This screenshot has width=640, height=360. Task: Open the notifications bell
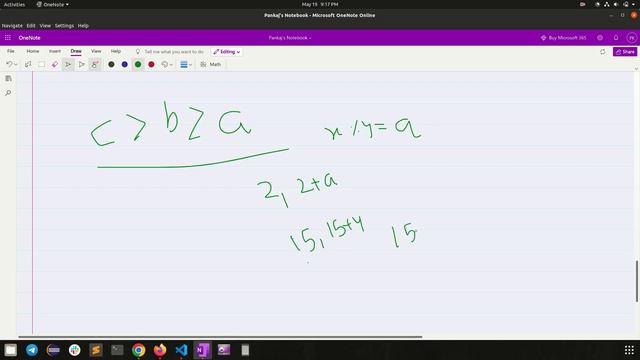[x=616, y=38]
